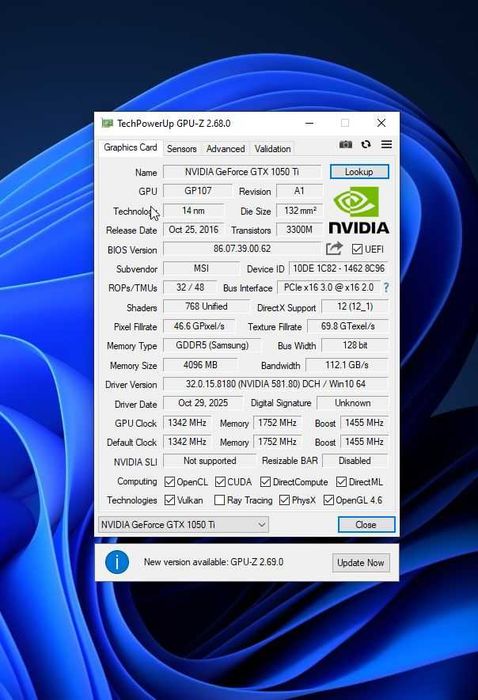
Task: Click the NVIDIA SLI field Not supported
Action: pos(209,461)
